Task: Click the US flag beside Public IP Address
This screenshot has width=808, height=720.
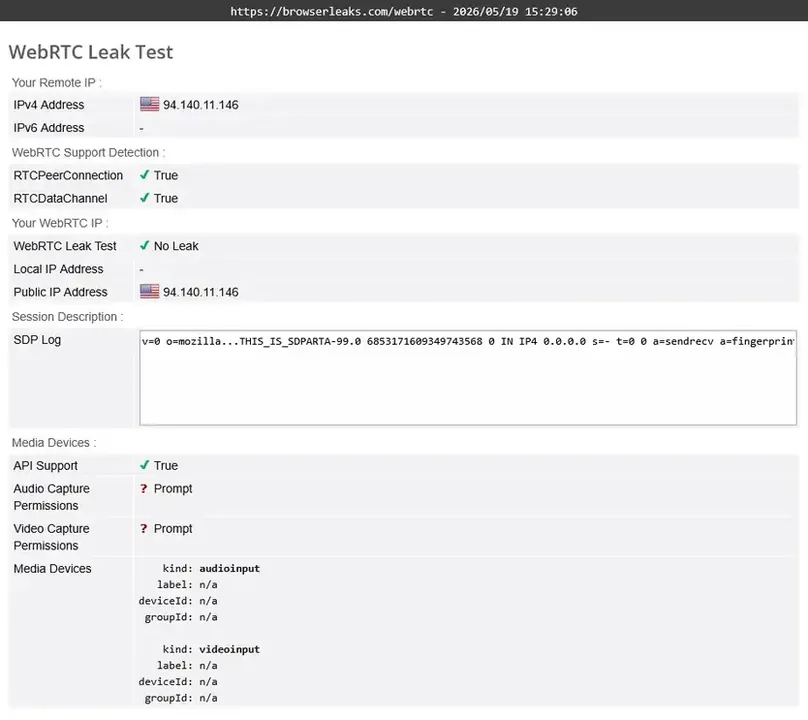Action: (x=149, y=291)
